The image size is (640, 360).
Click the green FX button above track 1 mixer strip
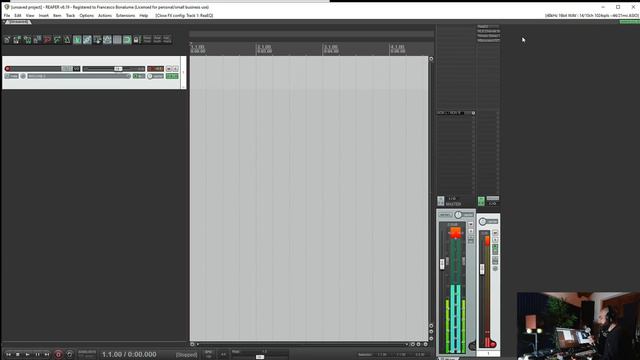pos(481,201)
